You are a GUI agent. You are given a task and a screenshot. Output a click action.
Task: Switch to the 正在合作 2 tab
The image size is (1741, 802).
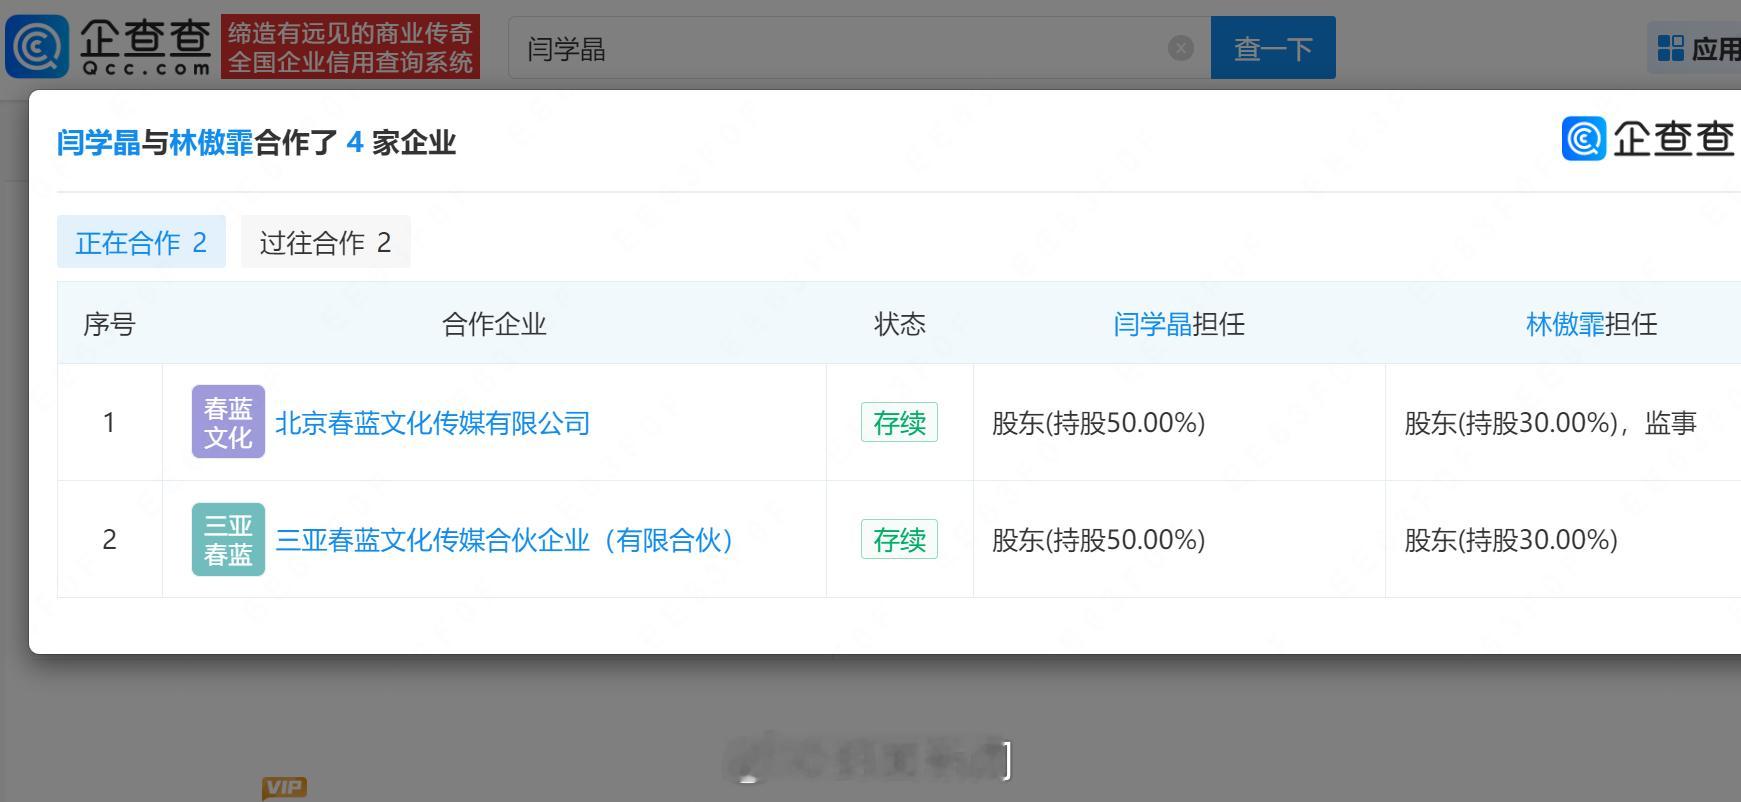[141, 242]
